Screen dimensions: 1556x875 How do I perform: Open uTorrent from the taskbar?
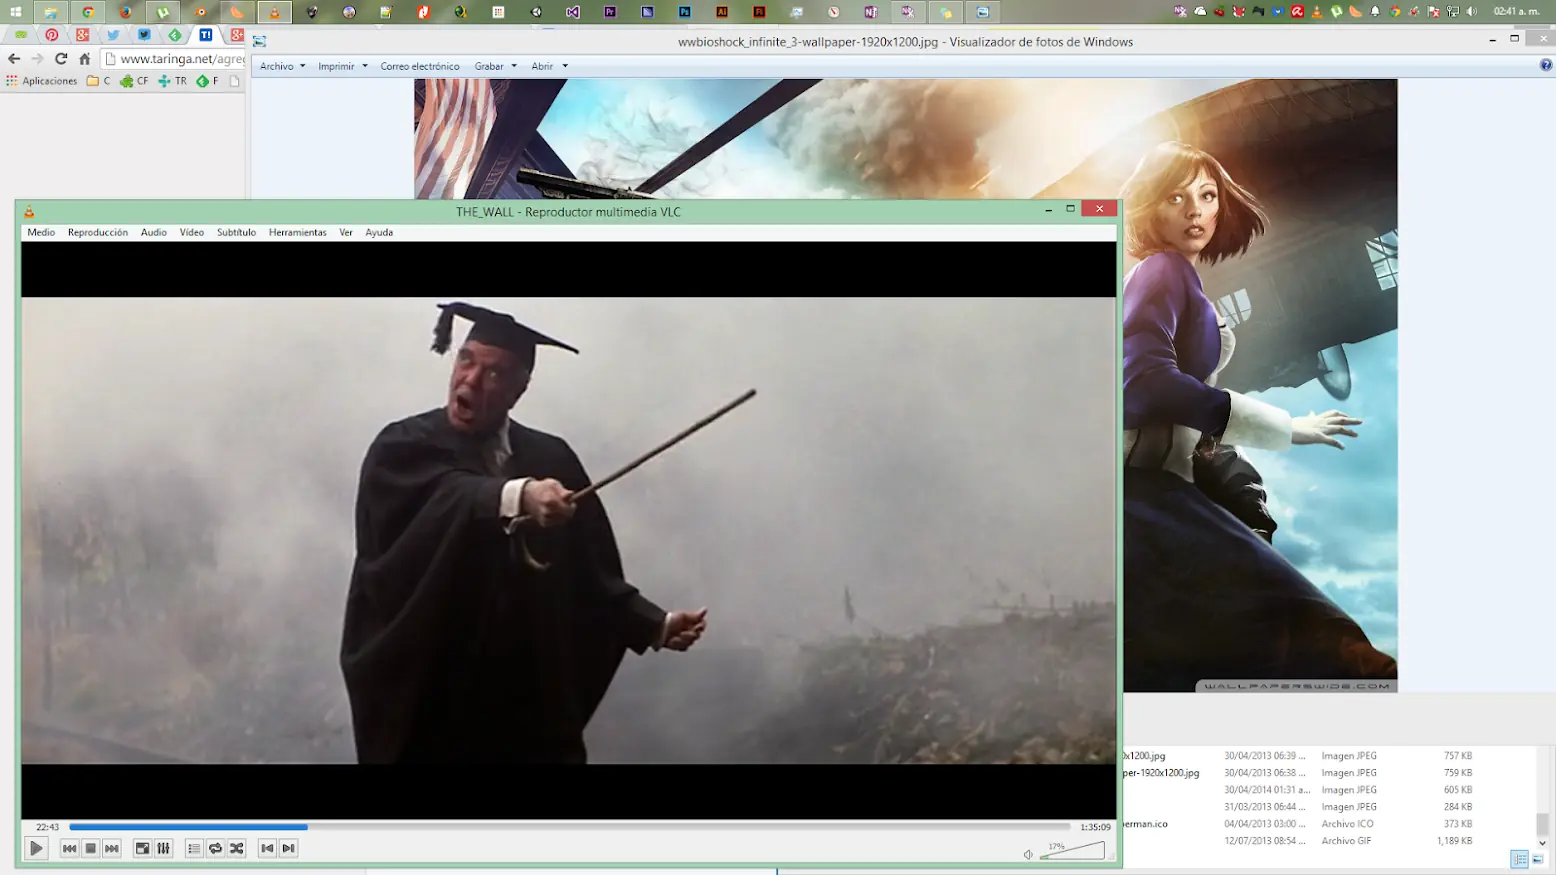[x=162, y=12]
